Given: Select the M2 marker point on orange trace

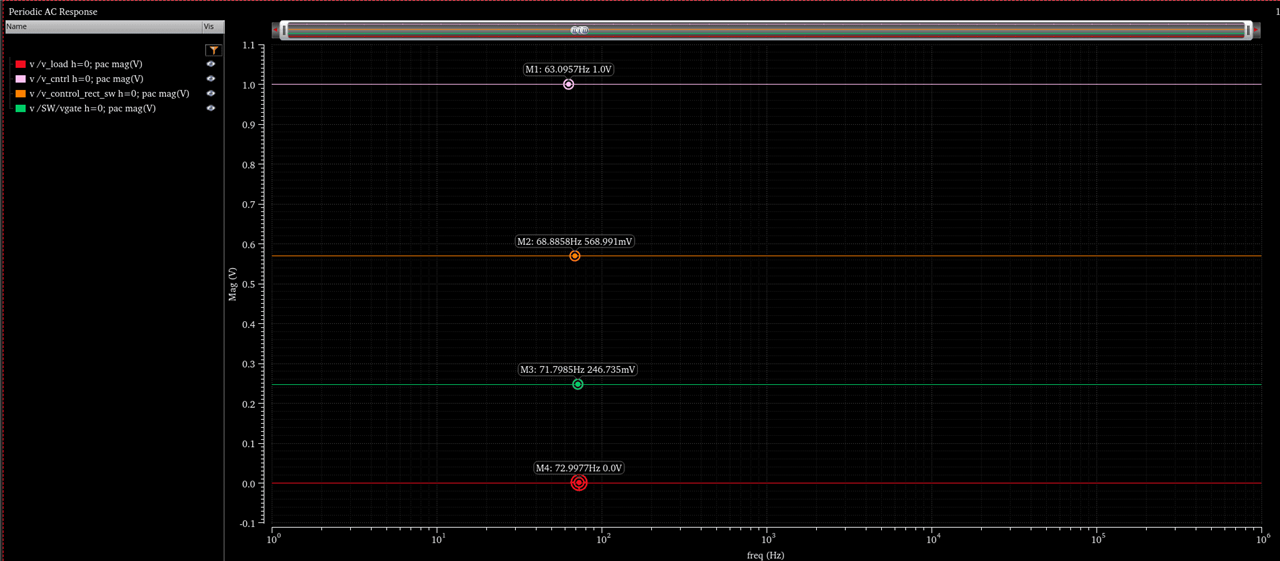Looking at the screenshot, I should click(575, 256).
